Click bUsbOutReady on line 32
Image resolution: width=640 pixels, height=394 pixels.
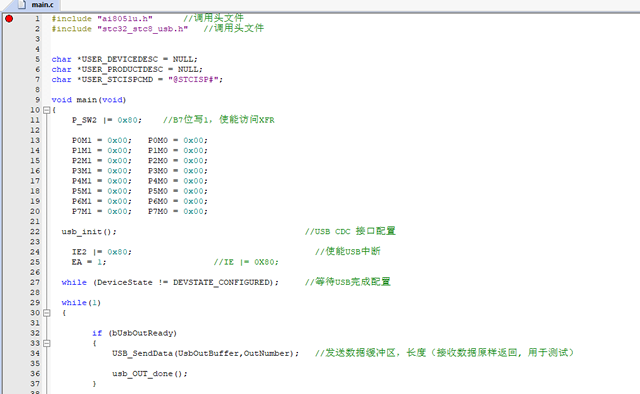click(142, 333)
